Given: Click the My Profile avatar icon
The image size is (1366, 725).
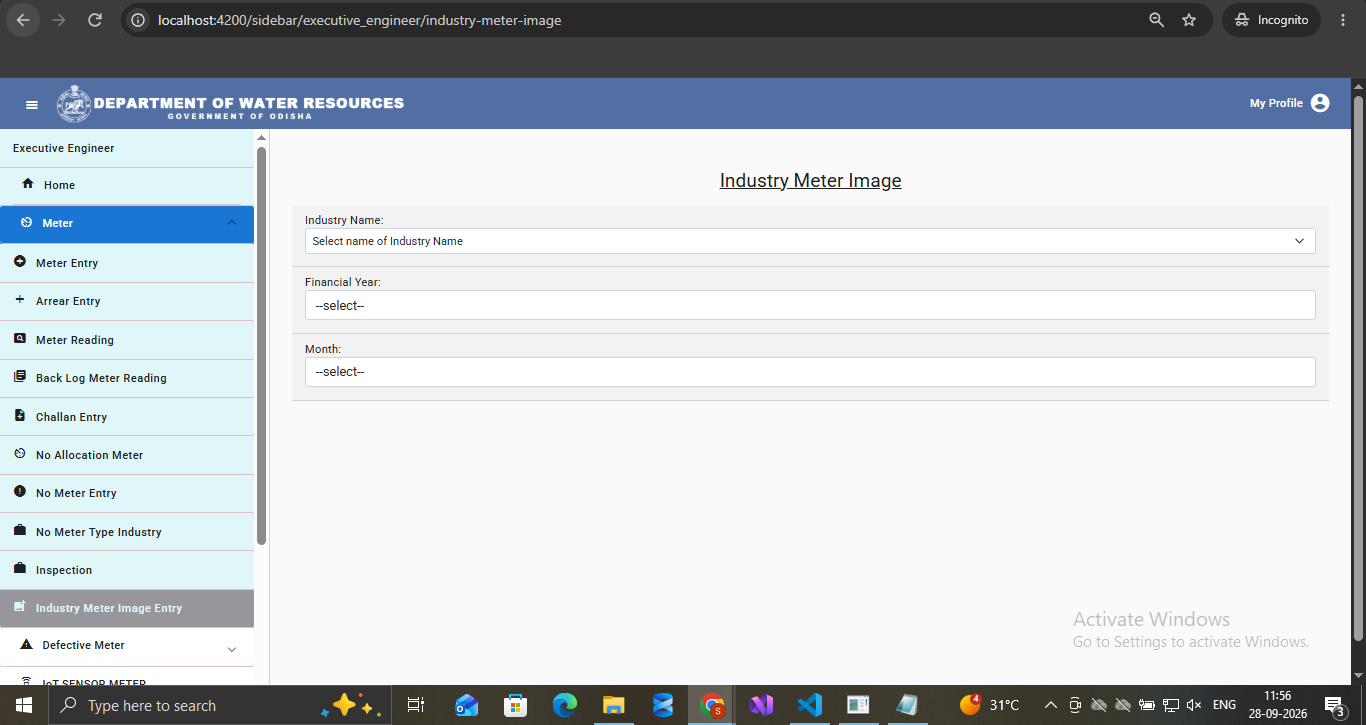Looking at the screenshot, I should click(x=1320, y=103).
